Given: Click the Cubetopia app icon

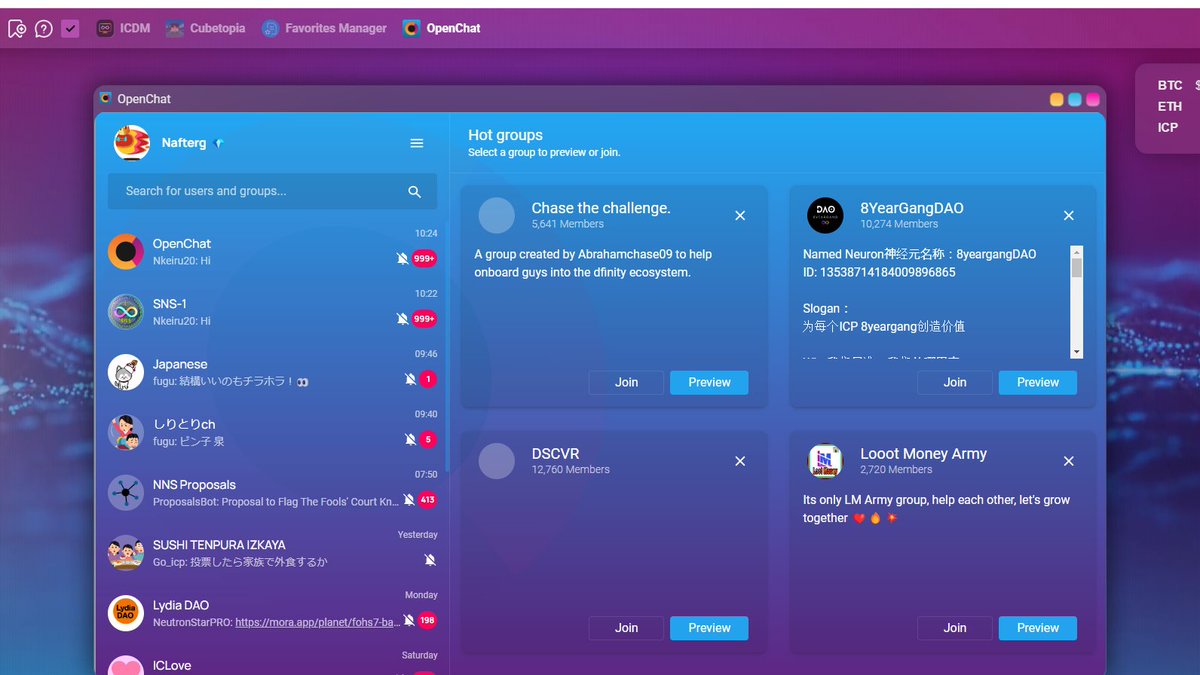Looking at the screenshot, I should (175, 28).
